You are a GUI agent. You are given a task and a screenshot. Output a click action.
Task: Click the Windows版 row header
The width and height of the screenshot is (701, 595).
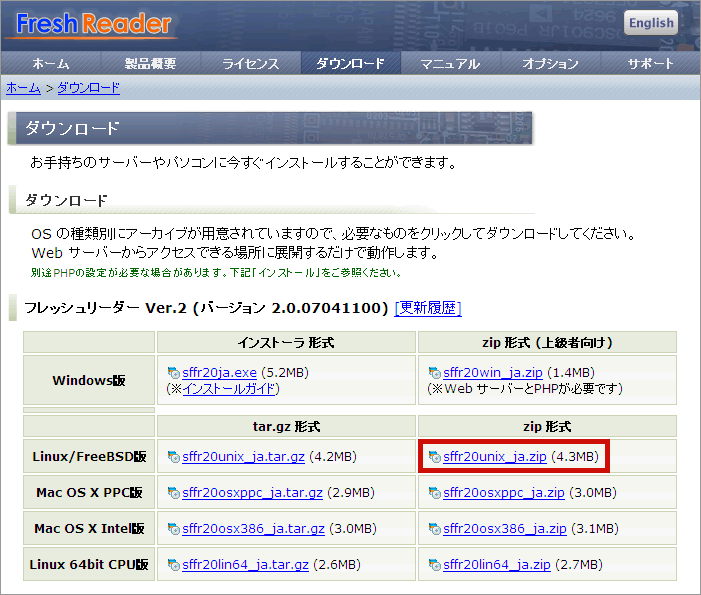(x=89, y=380)
